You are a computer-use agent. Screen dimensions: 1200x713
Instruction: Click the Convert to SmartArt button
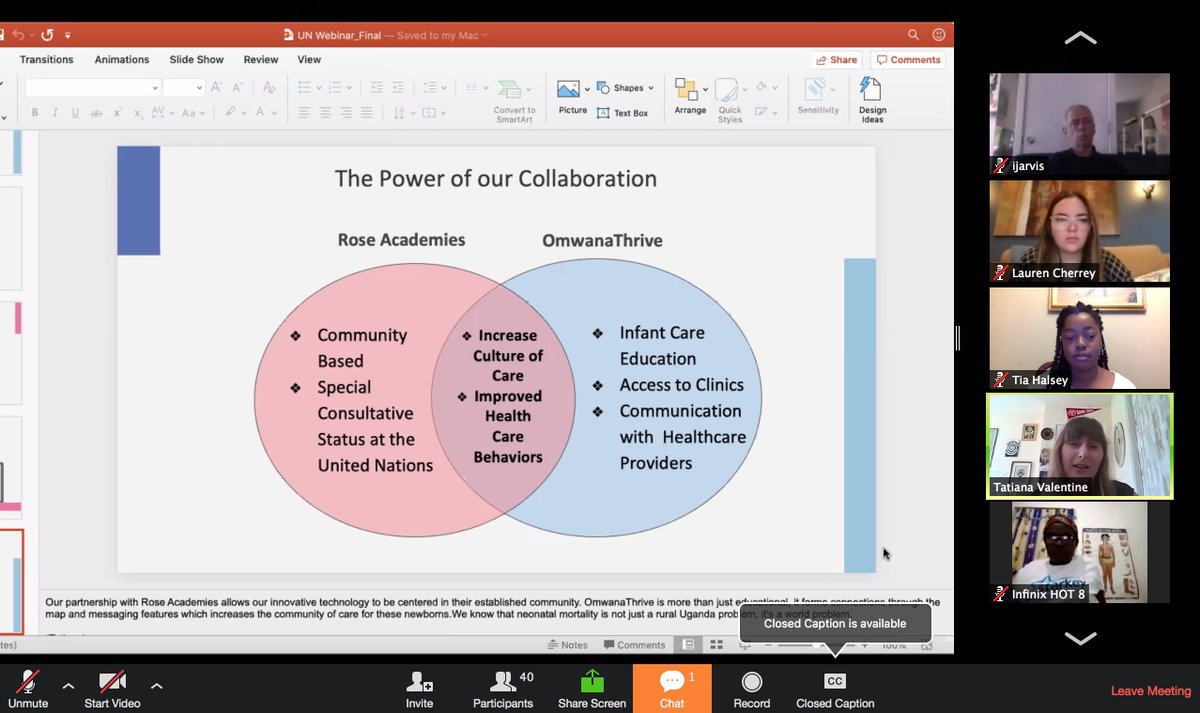pyautogui.click(x=514, y=99)
